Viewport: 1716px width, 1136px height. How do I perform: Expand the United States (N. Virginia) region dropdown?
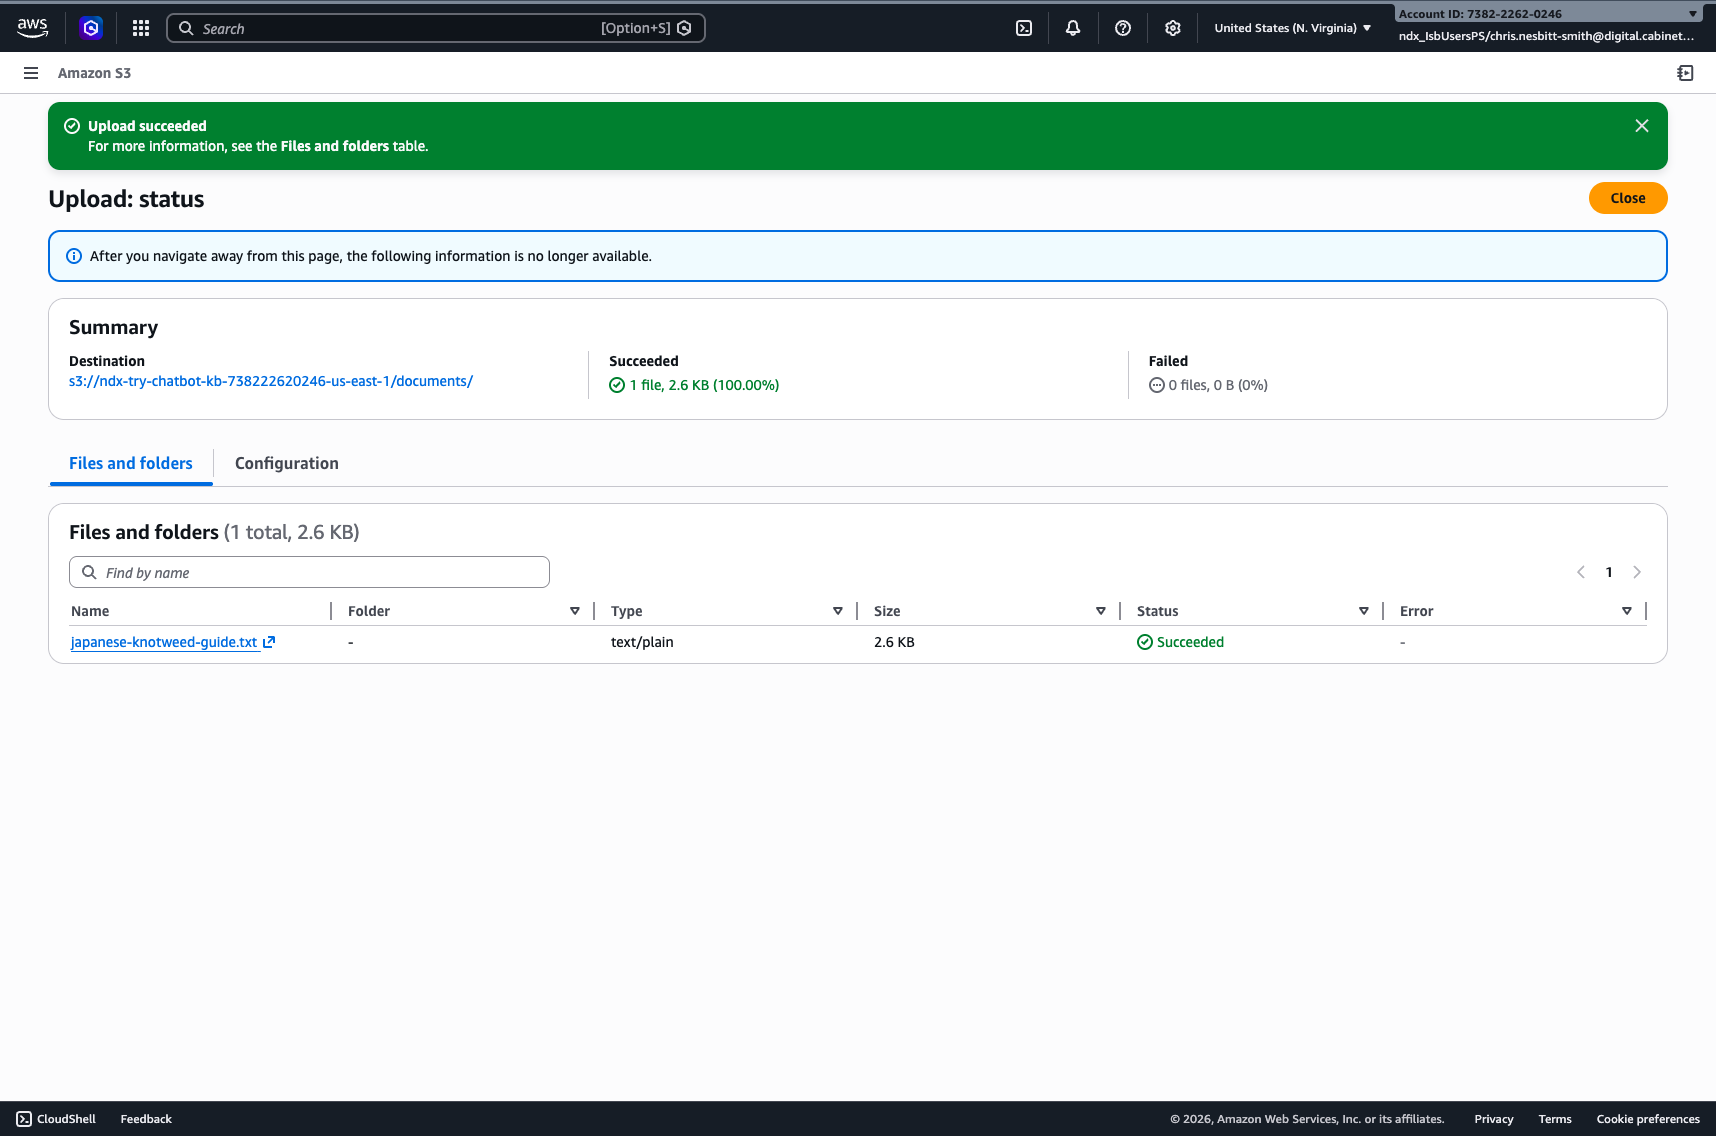pyautogui.click(x=1292, y=28)
